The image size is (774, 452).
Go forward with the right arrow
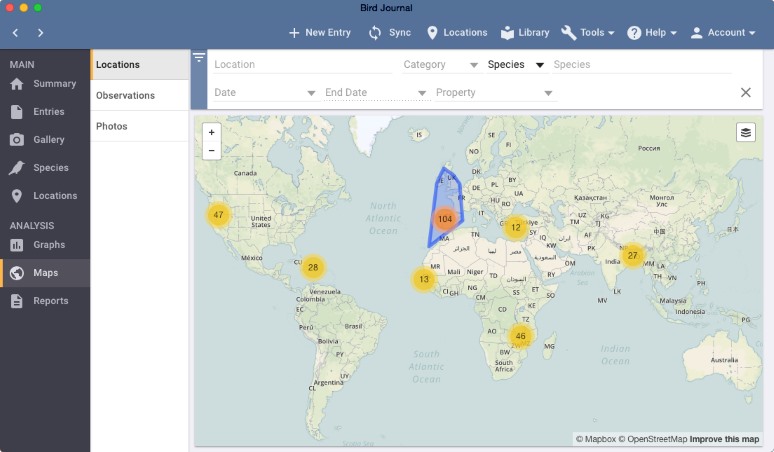(40, 33)
